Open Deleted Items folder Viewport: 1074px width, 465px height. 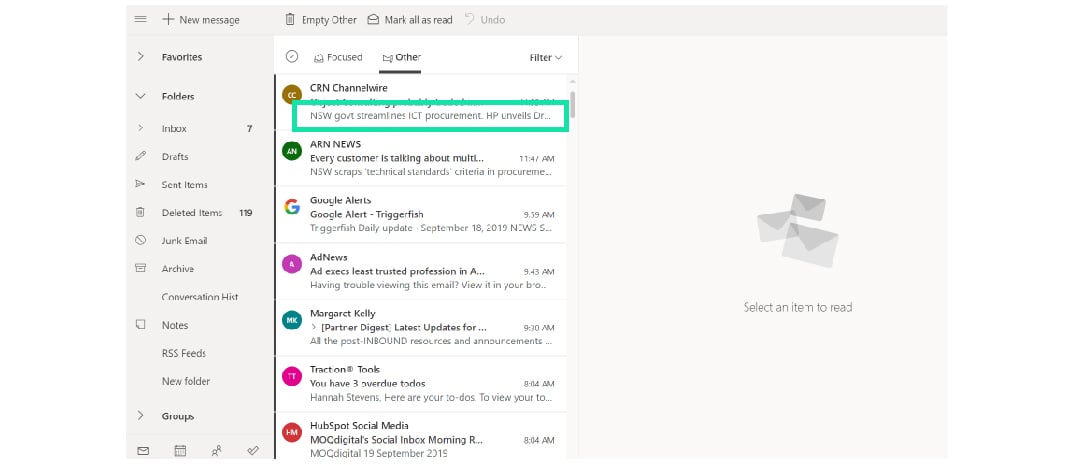pyautogui.click(x=192, y=213)
